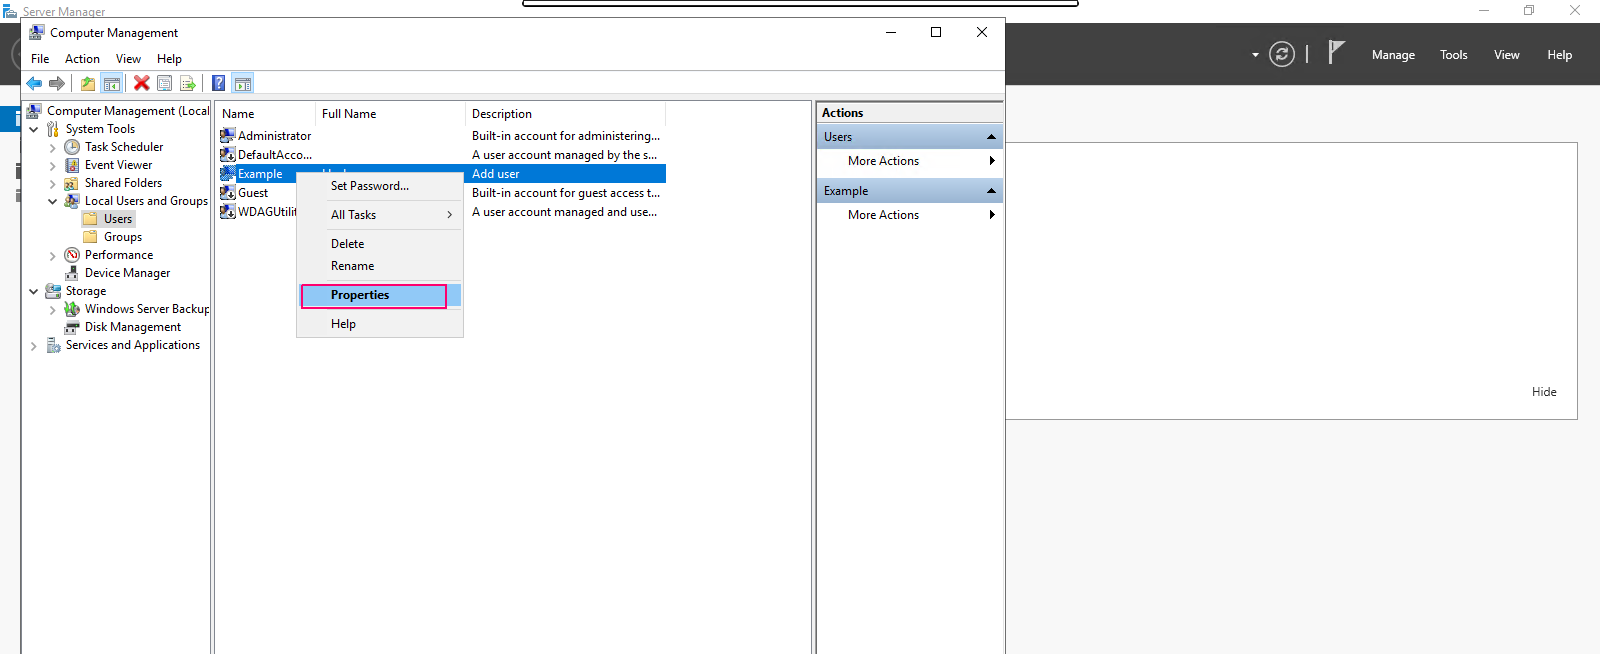Collapse the Example actions section
1600x654 pixels.
991,191
